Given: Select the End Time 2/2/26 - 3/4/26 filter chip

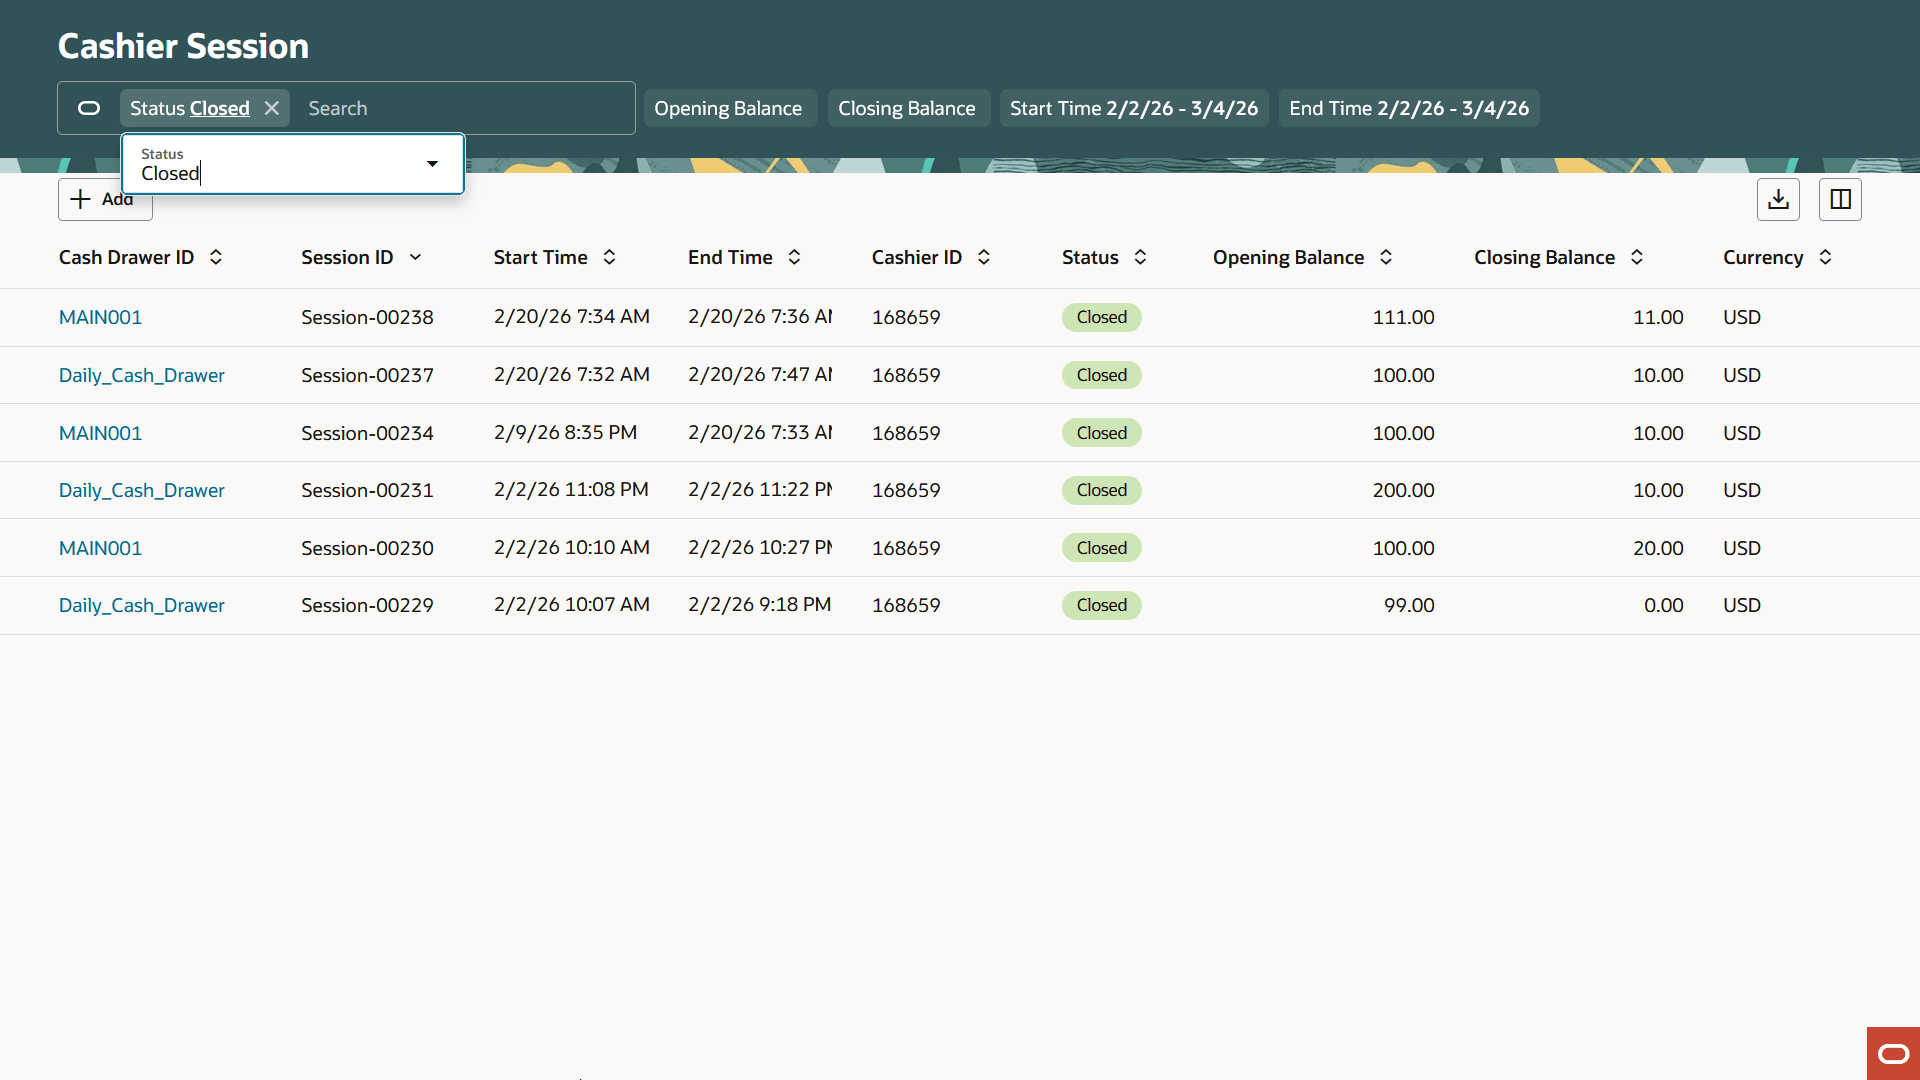Looking at the screenshot, I should 1408,108.
